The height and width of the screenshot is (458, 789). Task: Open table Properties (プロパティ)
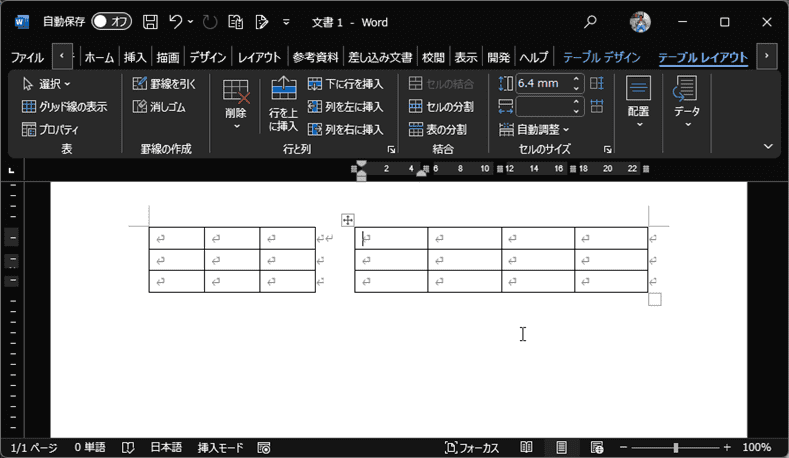[x=50, y=129]
